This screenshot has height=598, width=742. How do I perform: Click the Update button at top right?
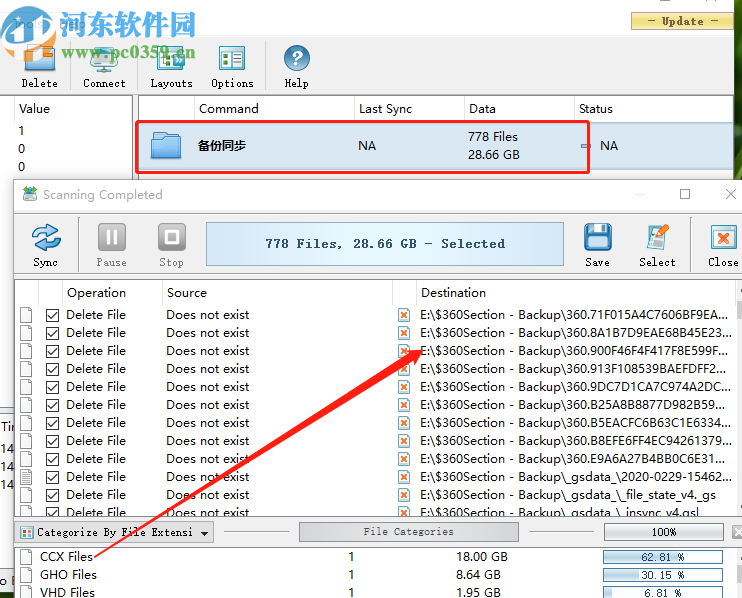coord(682,21)
